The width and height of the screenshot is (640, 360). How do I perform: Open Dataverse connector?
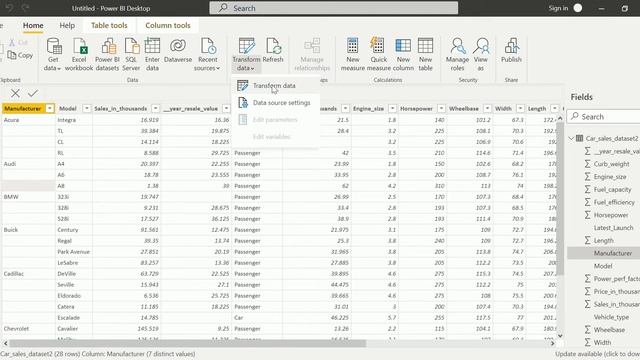(x=178, y=50)
